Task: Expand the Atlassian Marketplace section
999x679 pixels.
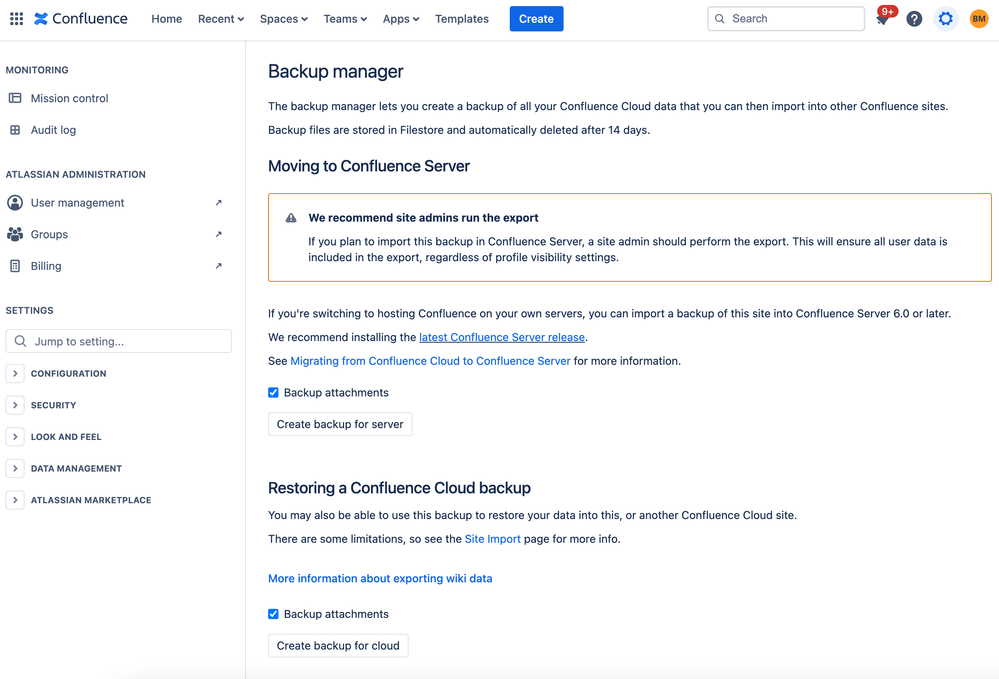Action: 15,501
